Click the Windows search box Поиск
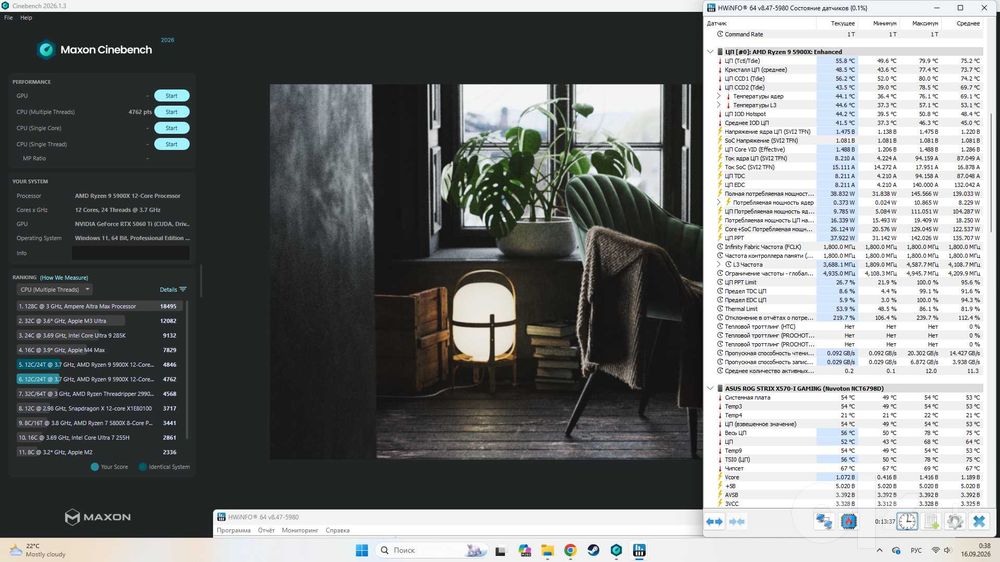This screenshot has width=1000, height=562. [x=431, y=550]
